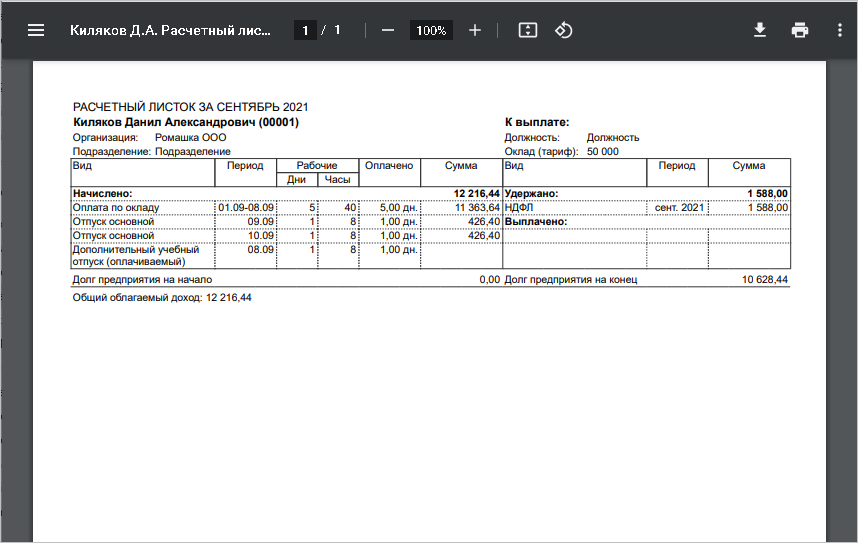Click the heading РАСЧЕТНЫЙ ЛИСТОК ЗА СЕНТЯБРЬ 2021
The image size is (858, 543).
pyautogui.click(x=190, y=107)
